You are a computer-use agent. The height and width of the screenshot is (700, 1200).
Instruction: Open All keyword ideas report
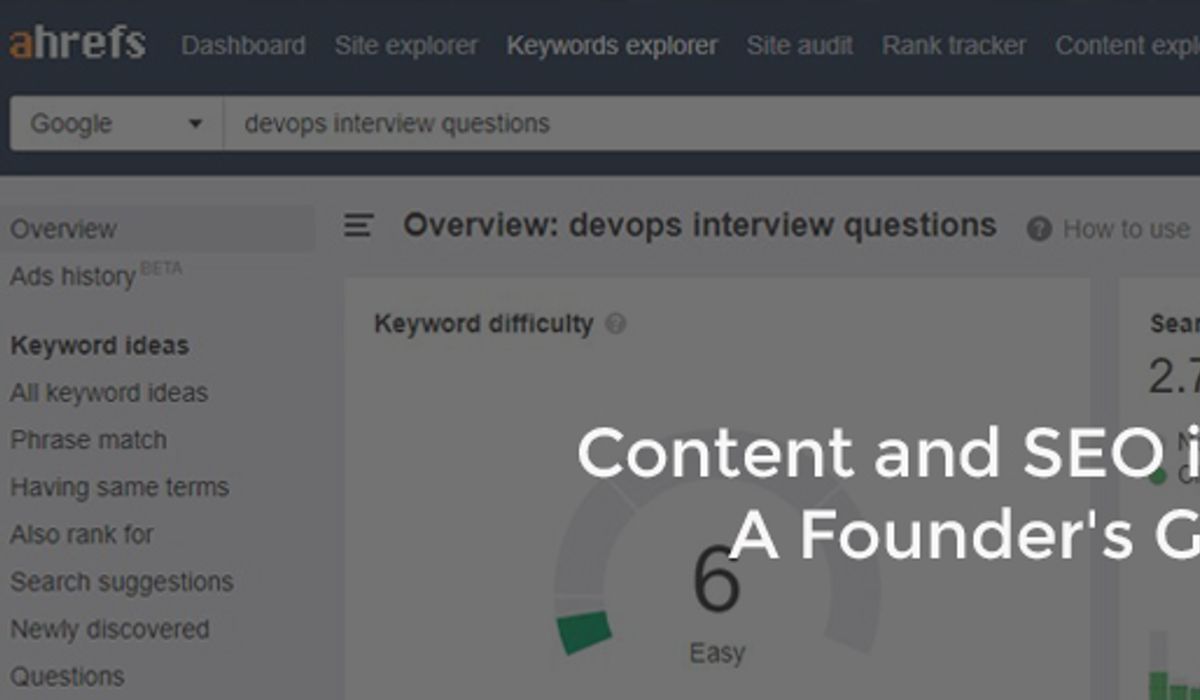coord(109,393)
